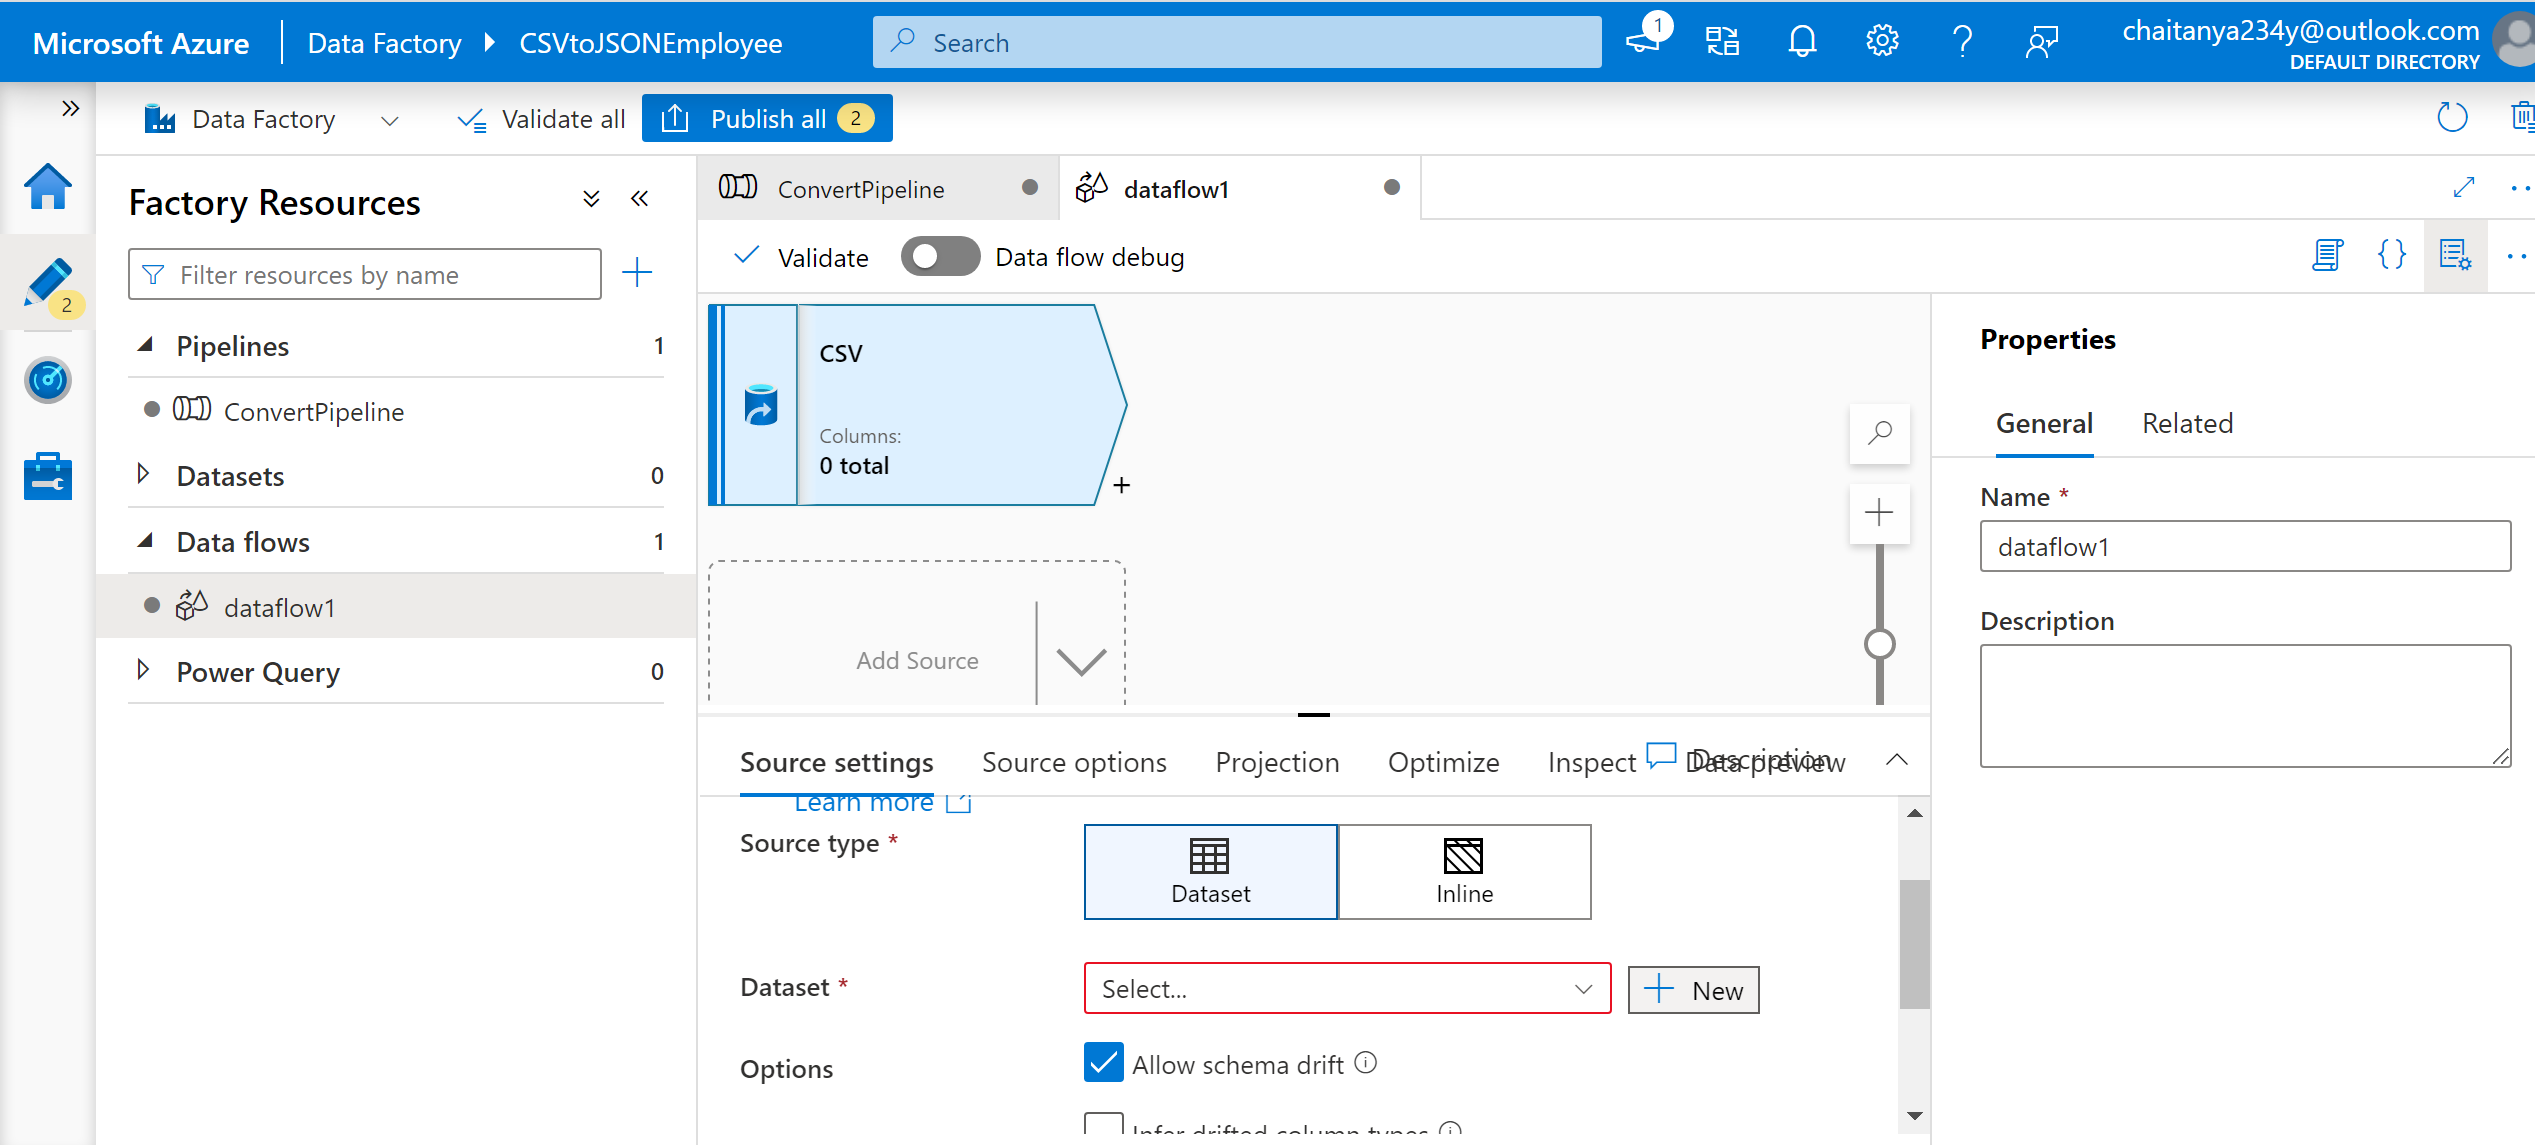Collapse the source settings panel

1897,760
